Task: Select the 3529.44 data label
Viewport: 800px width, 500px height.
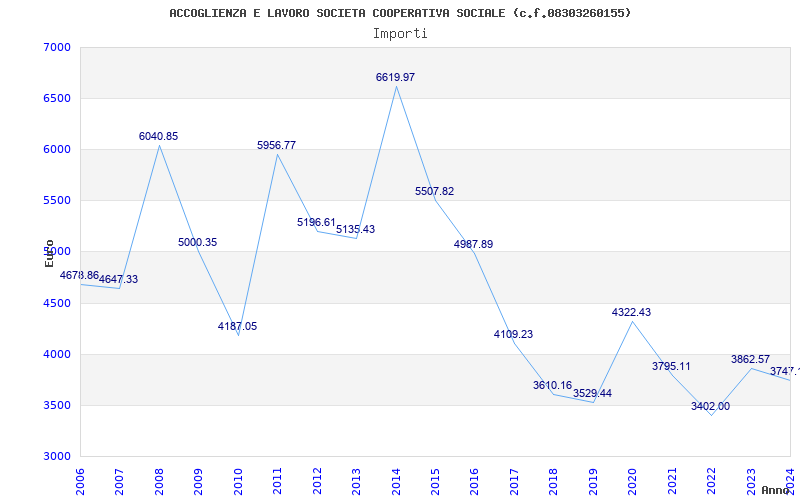Action: coord(592,393)
